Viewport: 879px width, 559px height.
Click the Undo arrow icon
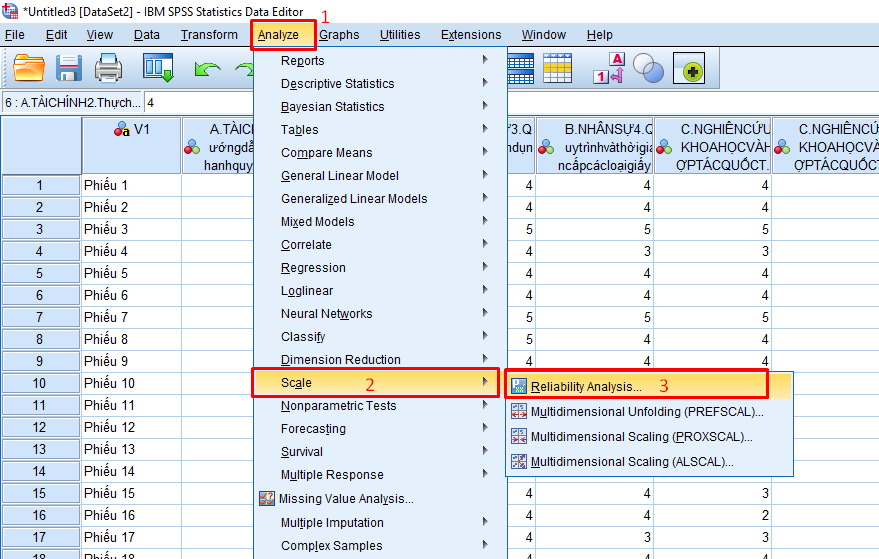coord(207,69)
